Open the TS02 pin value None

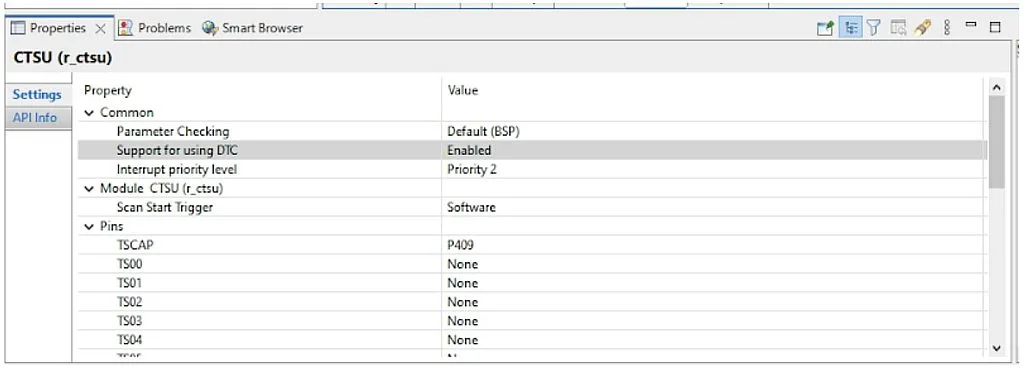[x=462, y=302]
